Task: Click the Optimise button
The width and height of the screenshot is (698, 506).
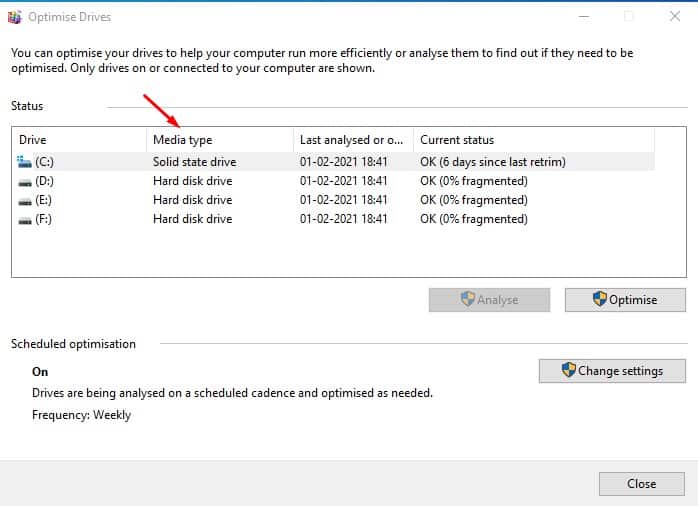Action: pos(625,300)
